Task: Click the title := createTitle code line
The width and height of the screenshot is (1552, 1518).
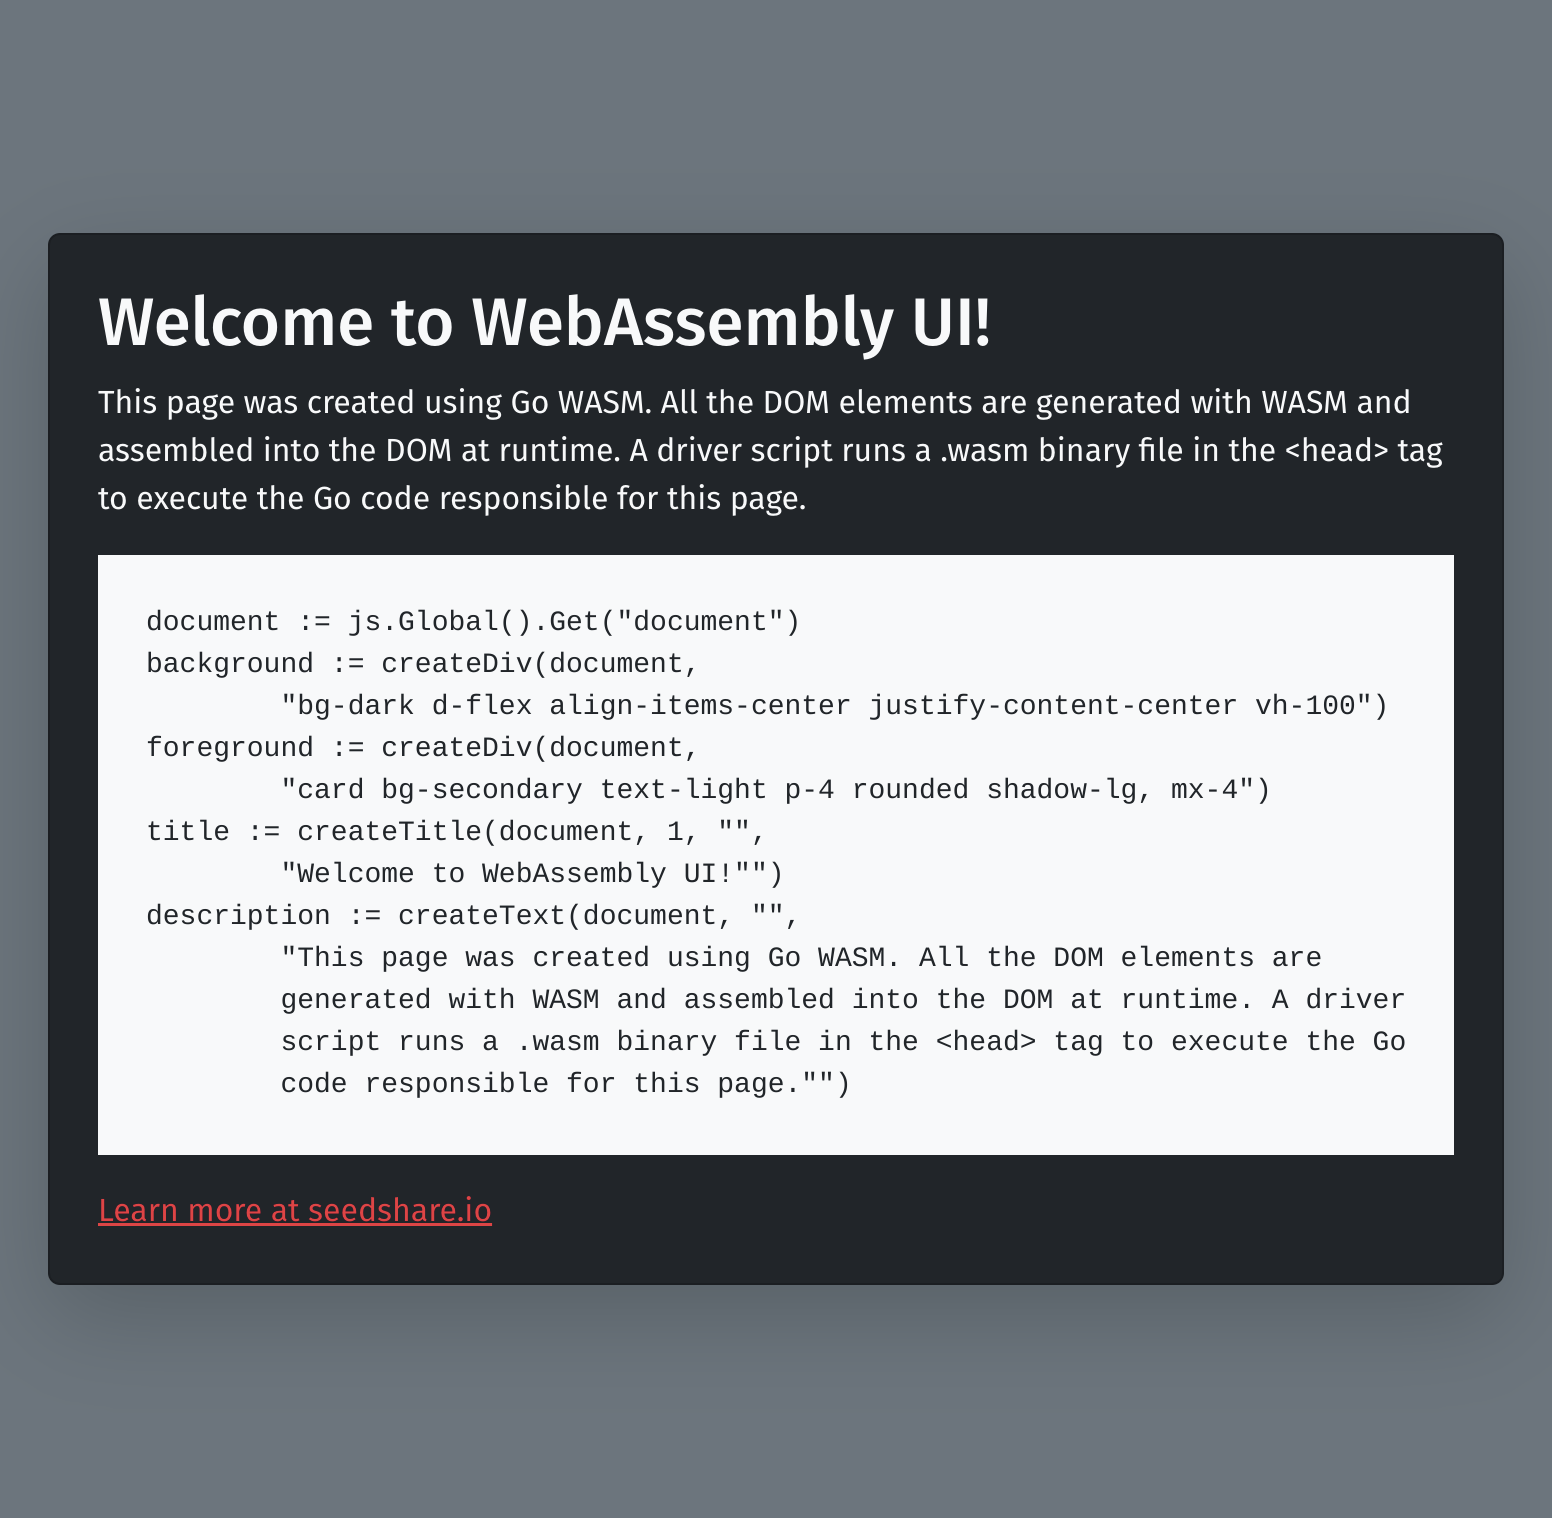Action: (456, 831)
